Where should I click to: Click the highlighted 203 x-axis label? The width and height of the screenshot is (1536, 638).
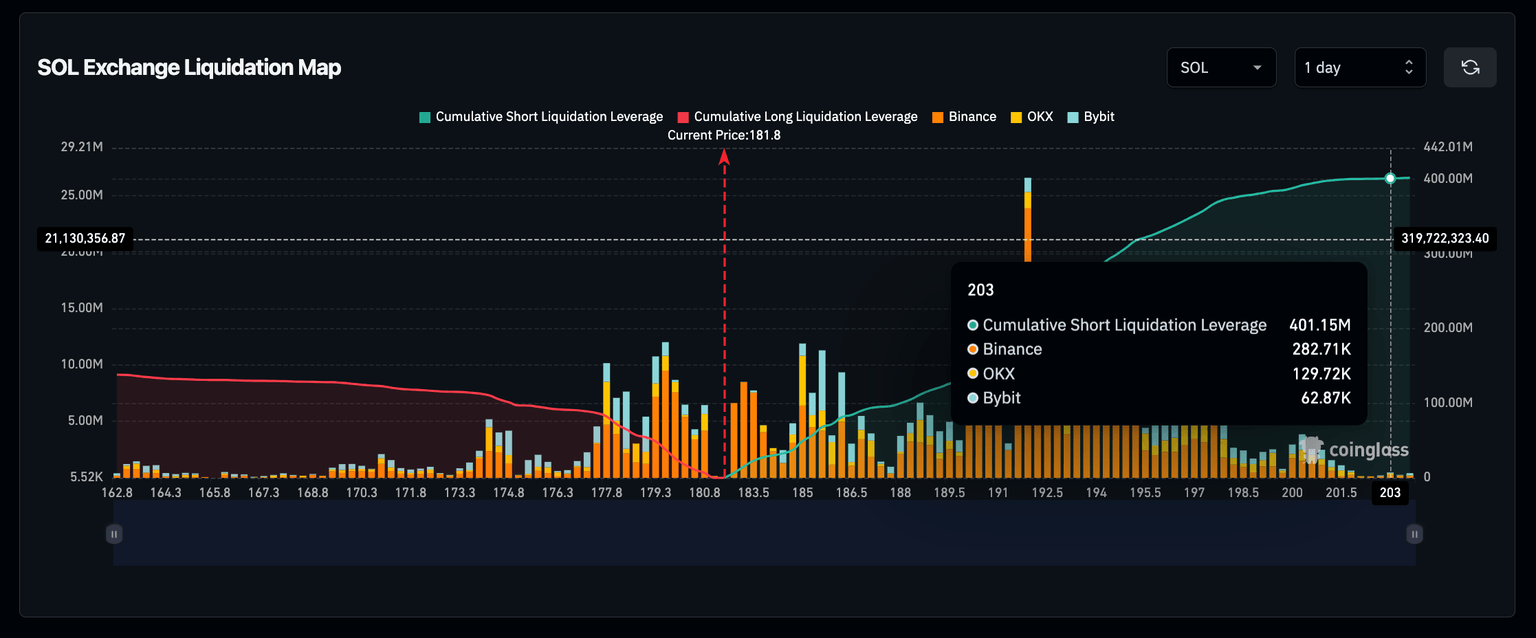(x=1390, y=493)
